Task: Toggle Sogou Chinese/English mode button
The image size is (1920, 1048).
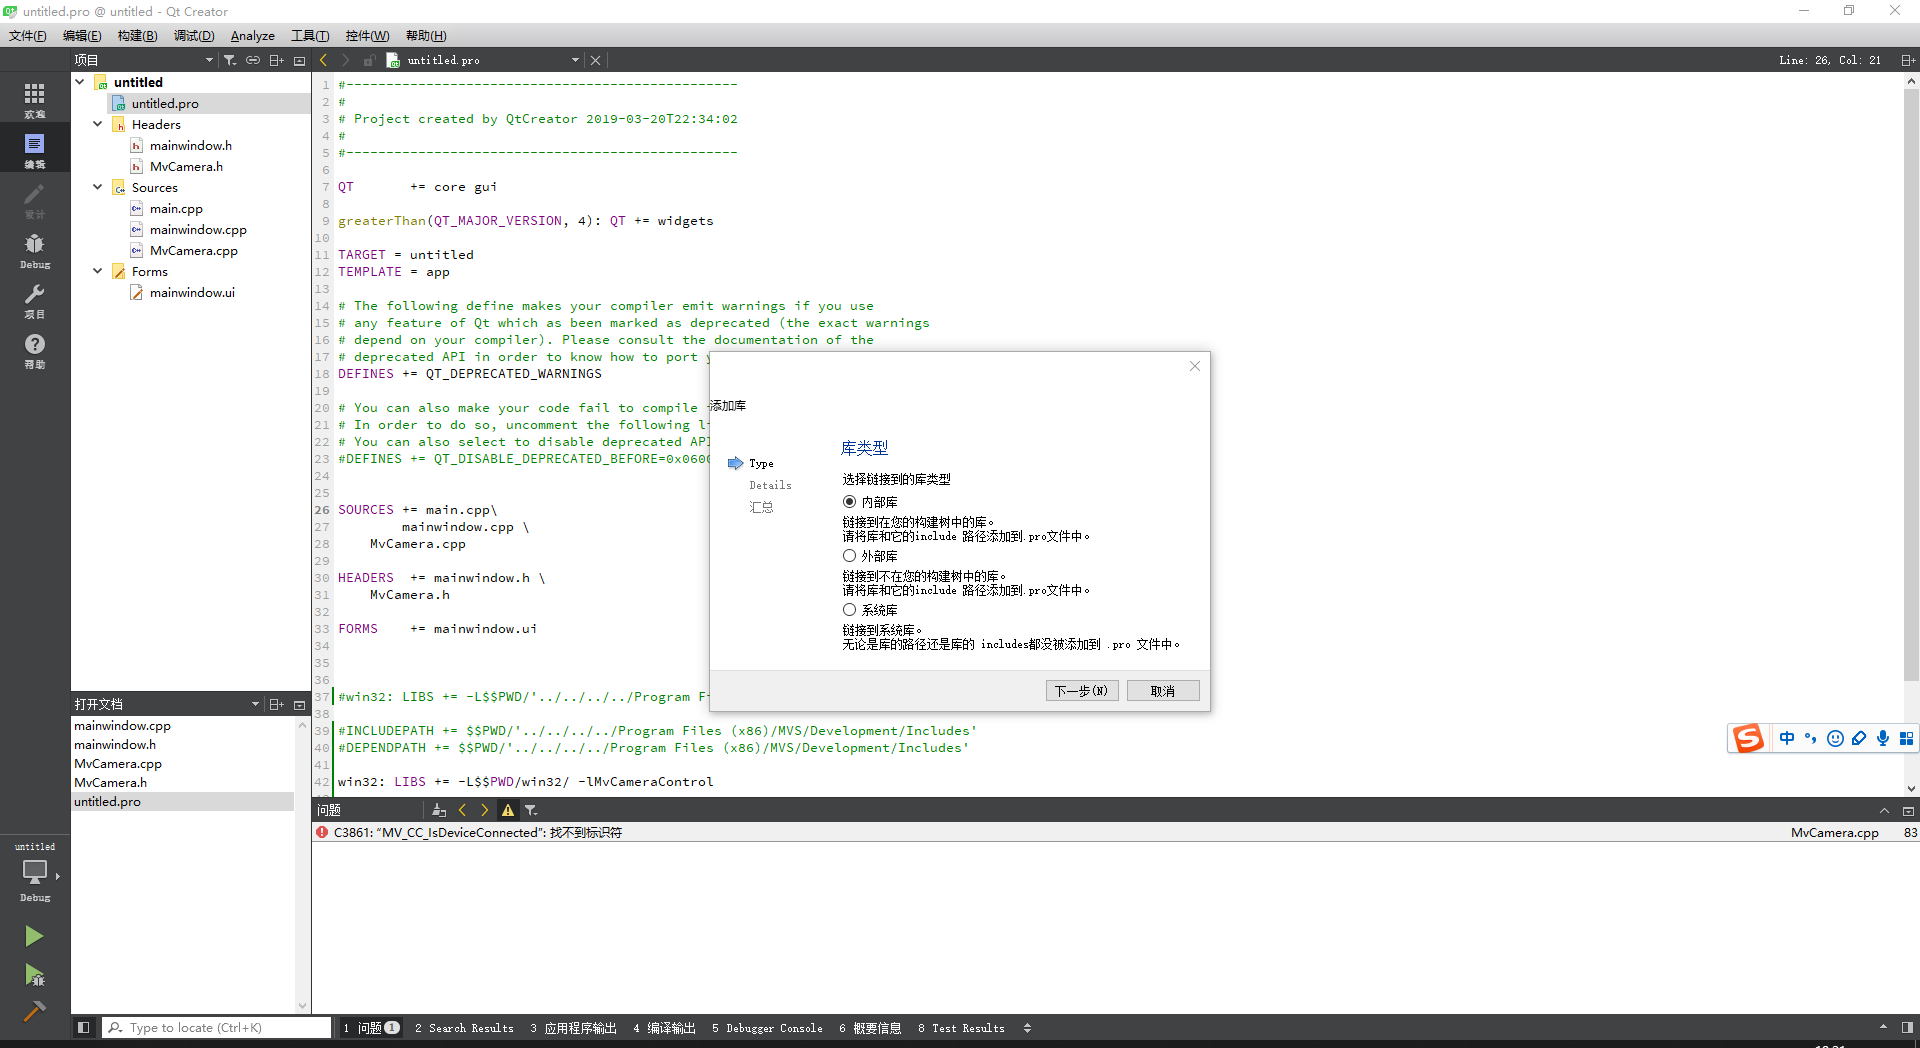Action: pos(1787,738)
